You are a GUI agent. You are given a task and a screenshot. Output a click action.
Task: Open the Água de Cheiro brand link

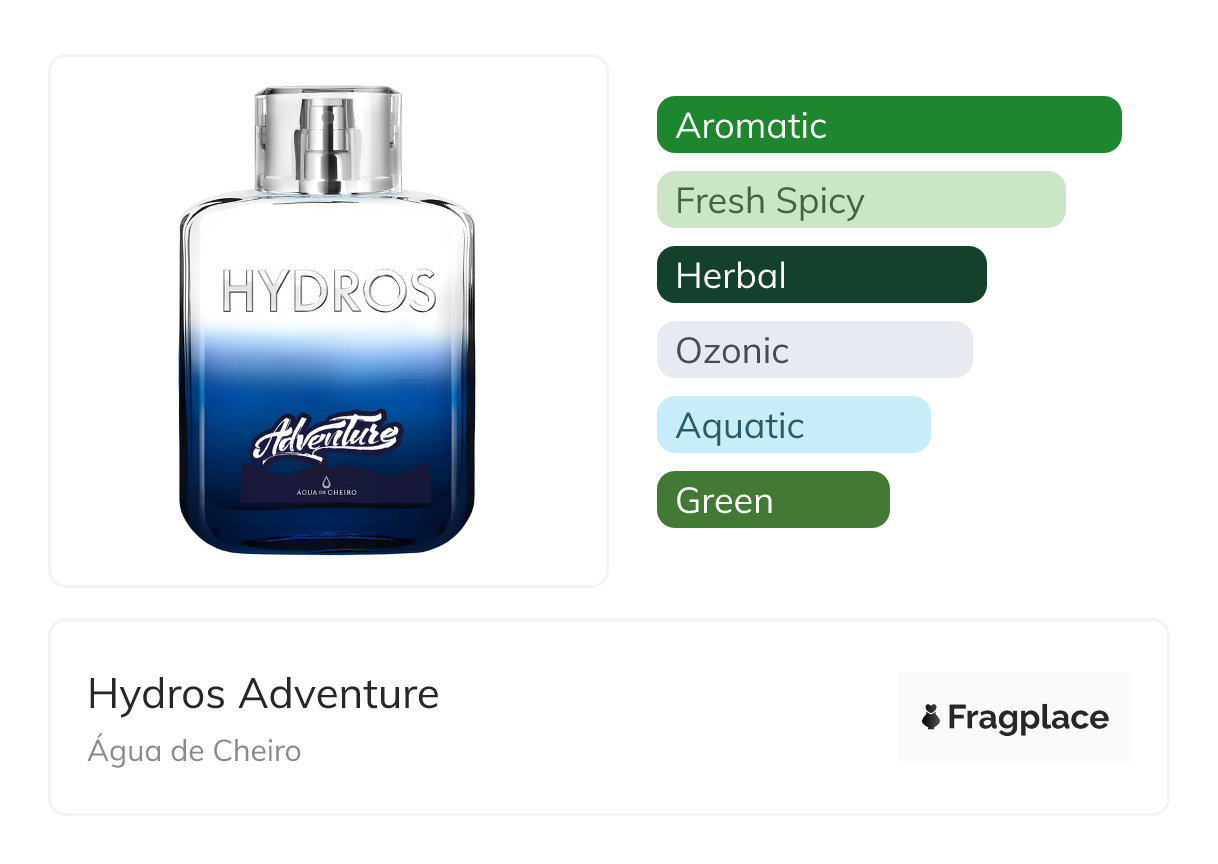194,750
